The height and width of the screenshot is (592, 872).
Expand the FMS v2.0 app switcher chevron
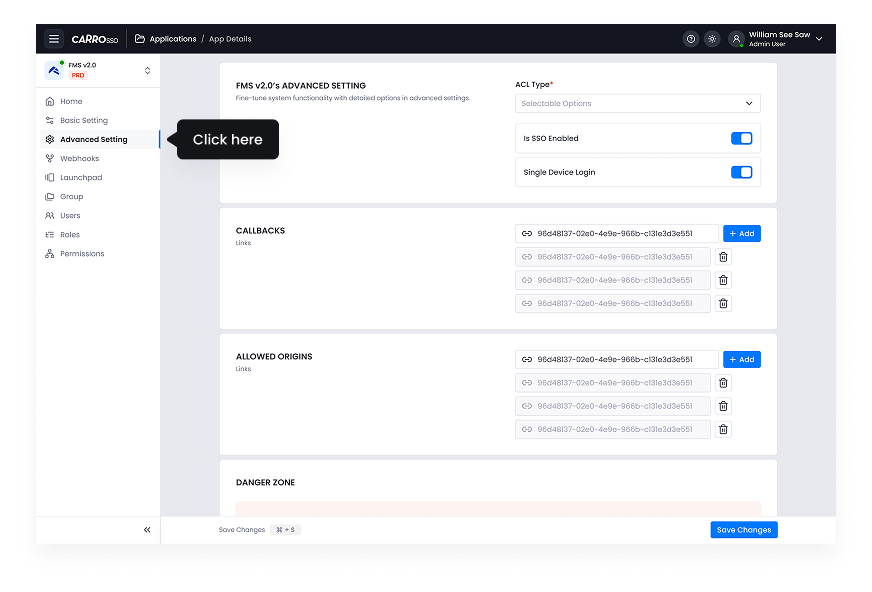pos(145,70)
